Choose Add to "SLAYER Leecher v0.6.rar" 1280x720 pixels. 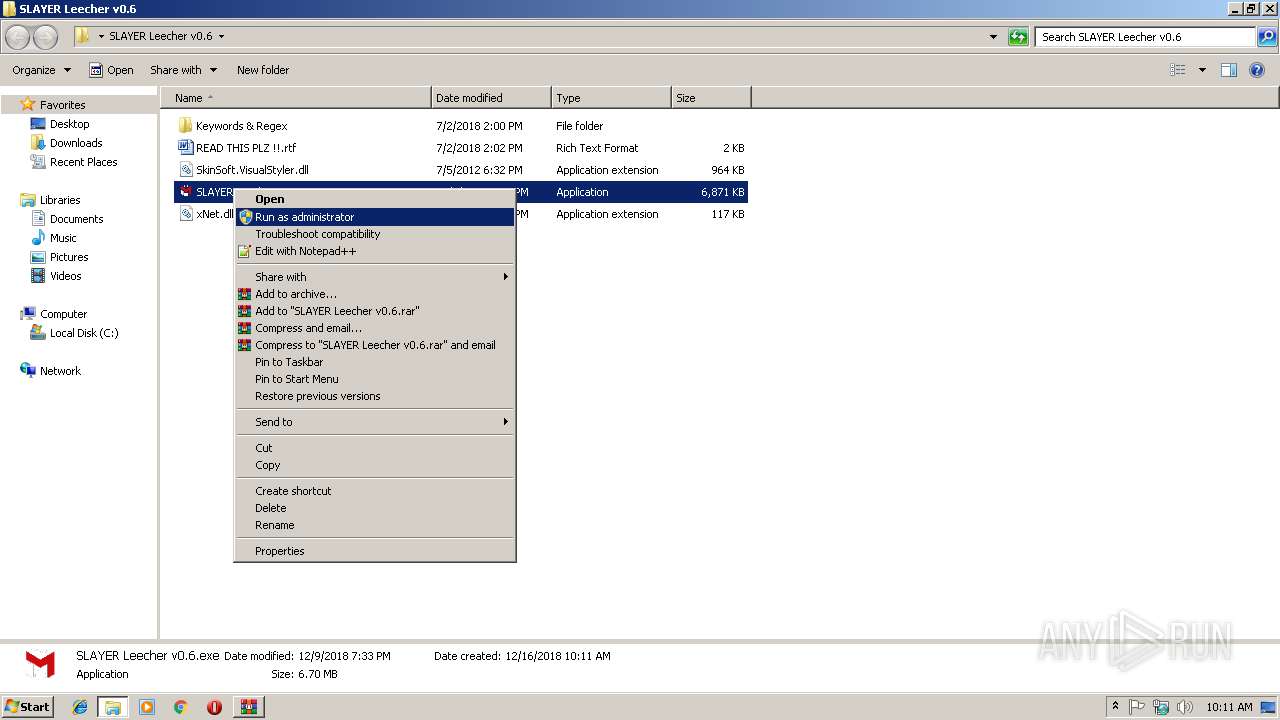coord(375,311)
